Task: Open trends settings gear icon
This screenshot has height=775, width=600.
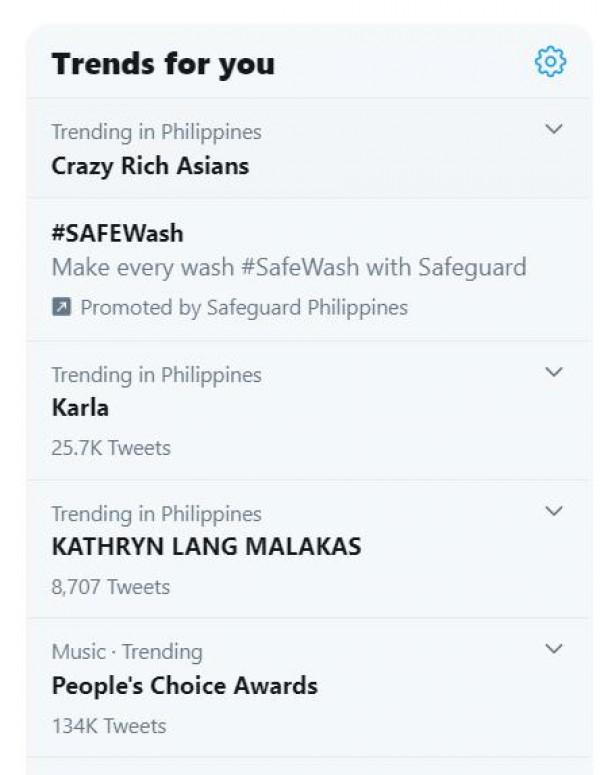Action: click(x=550, y=62)
